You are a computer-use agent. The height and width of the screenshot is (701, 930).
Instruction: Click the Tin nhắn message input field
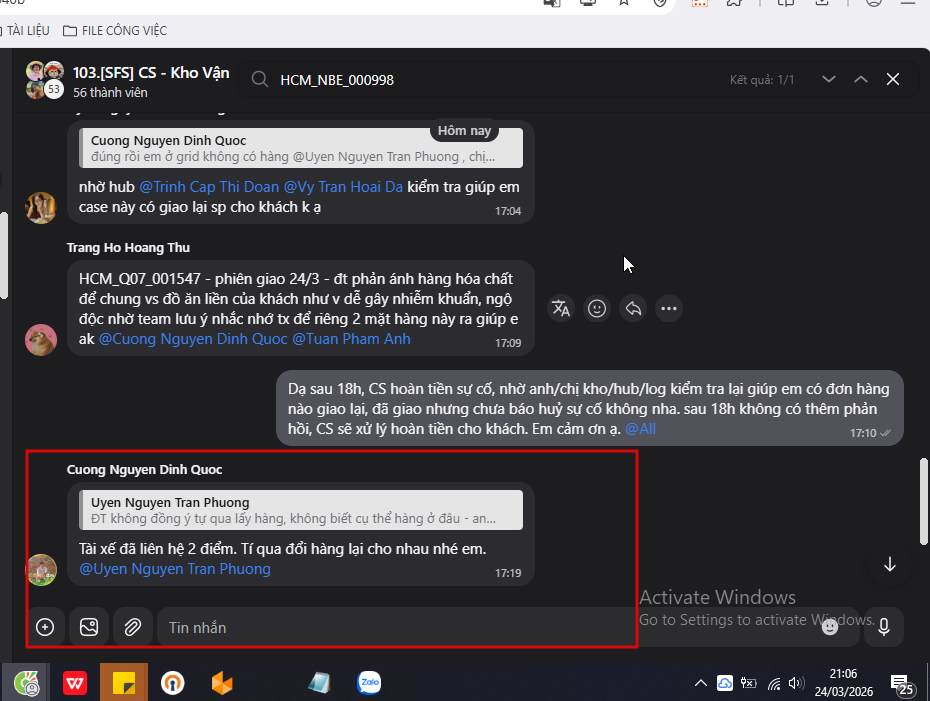[x=486, y=627]
